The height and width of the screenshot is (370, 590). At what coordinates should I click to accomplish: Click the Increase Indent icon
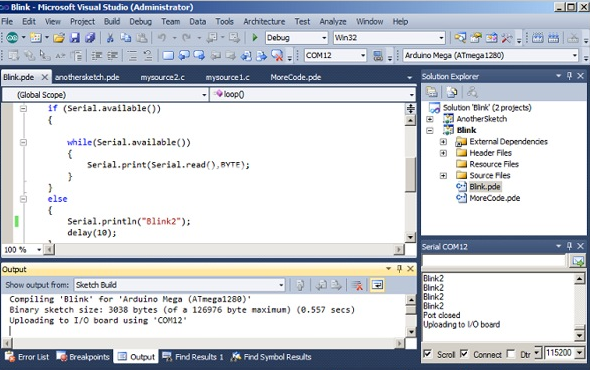[112, 56]
